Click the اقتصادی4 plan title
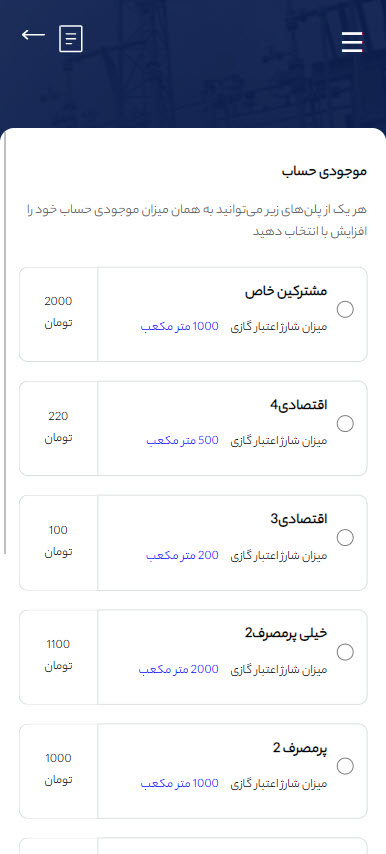The height and width of the screenshot is (854, 386). click(x=298, y=405)
